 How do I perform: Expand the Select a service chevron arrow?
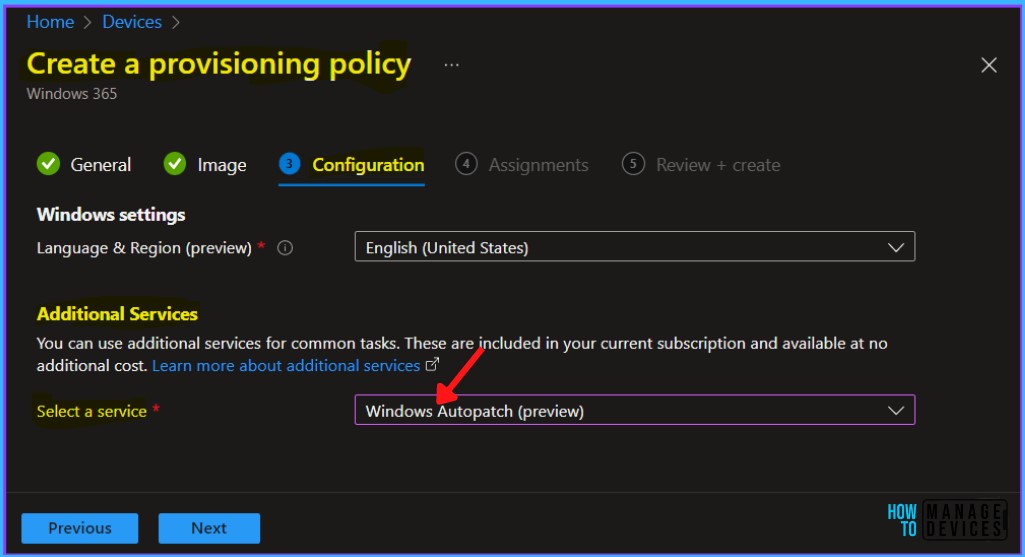896,410
